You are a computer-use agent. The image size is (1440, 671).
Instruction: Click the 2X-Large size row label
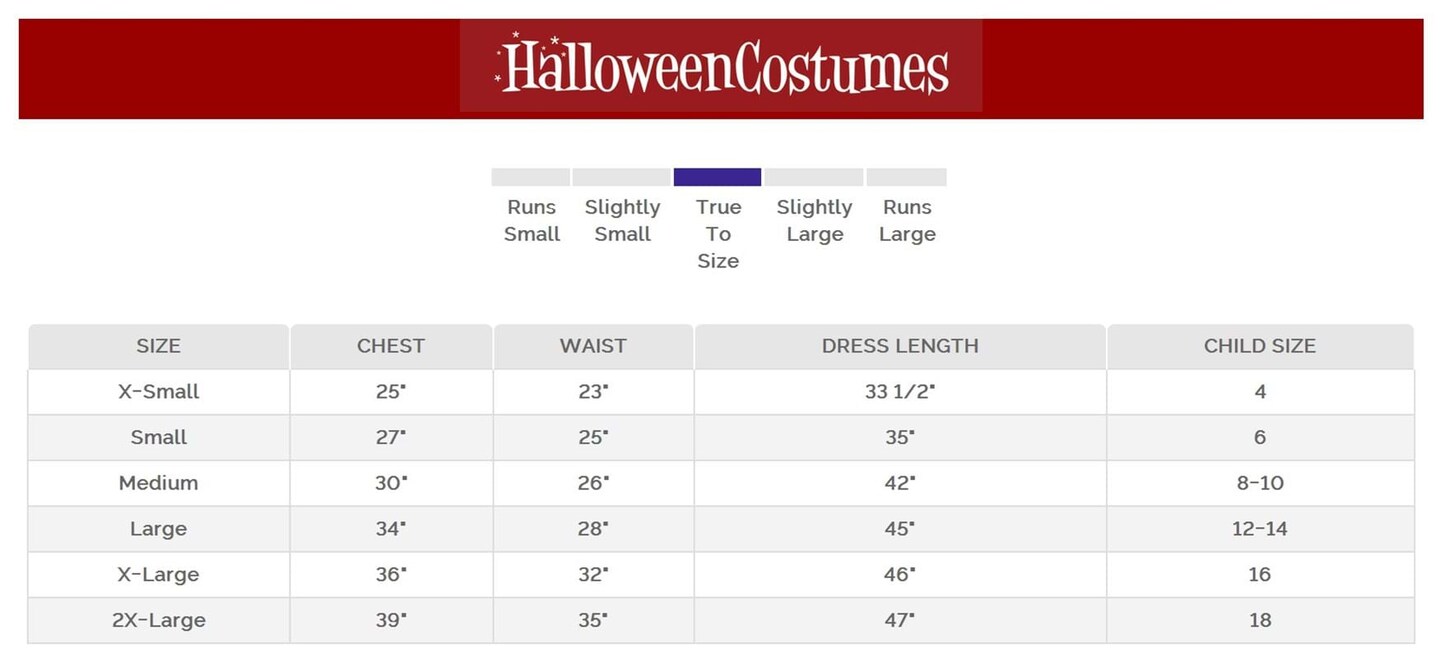click(x=159, y=620)
